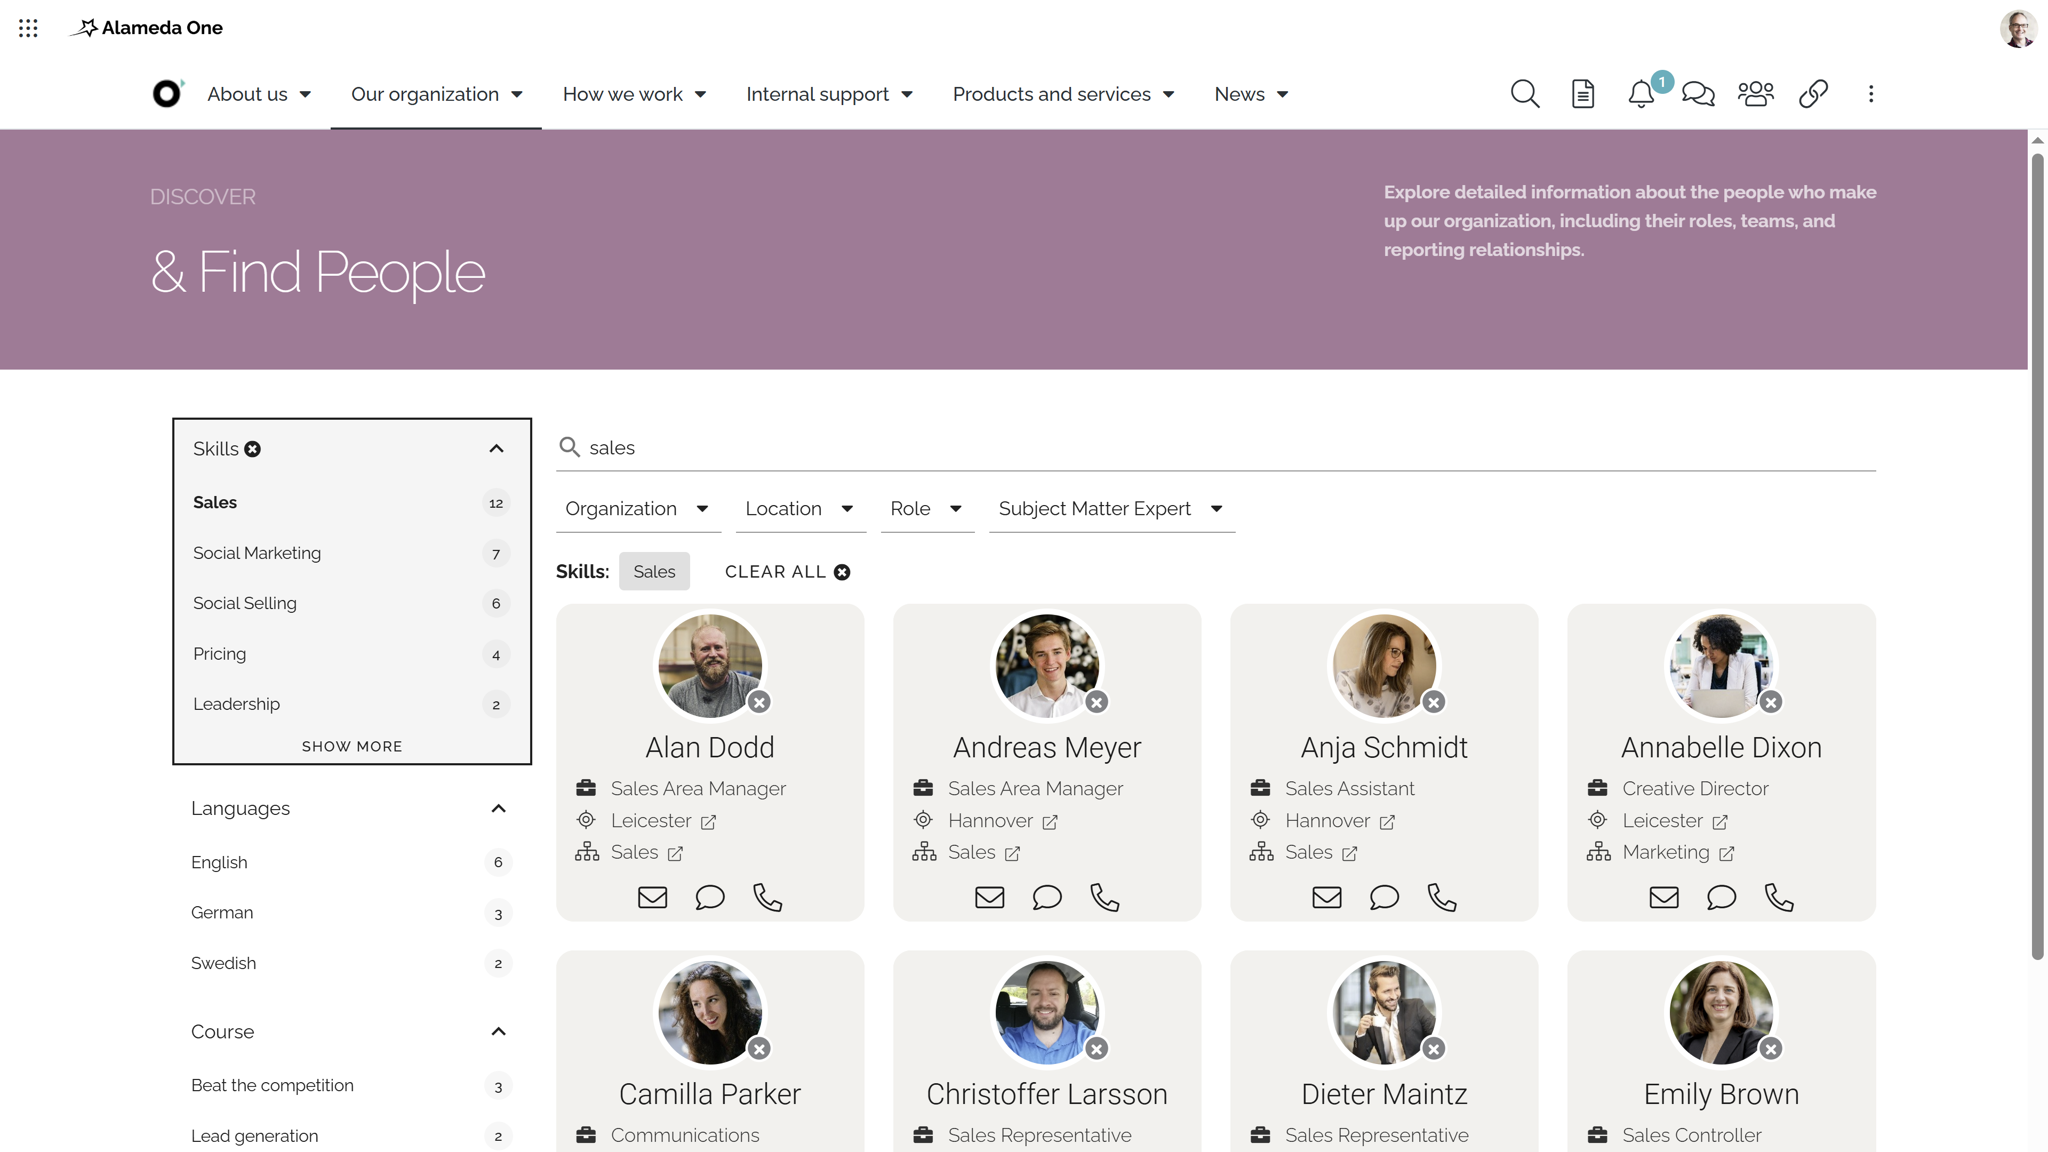Call Andreas Meyer via phone icon
The image size is (2048, 1152).
click(1105, 897)
